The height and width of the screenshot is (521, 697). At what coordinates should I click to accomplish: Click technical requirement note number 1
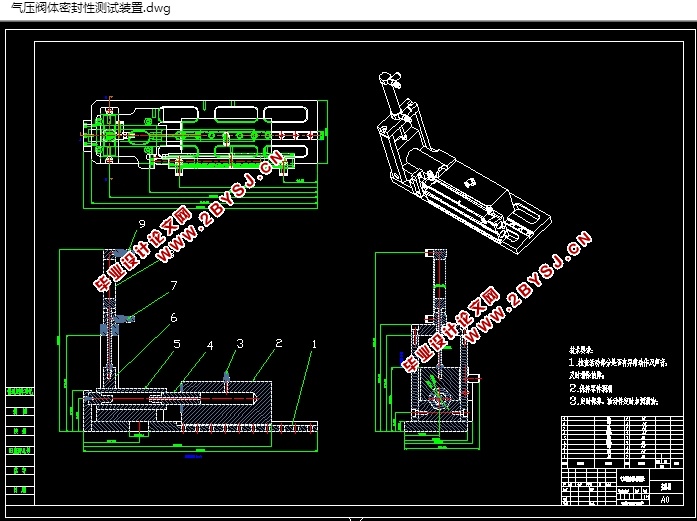619,369
